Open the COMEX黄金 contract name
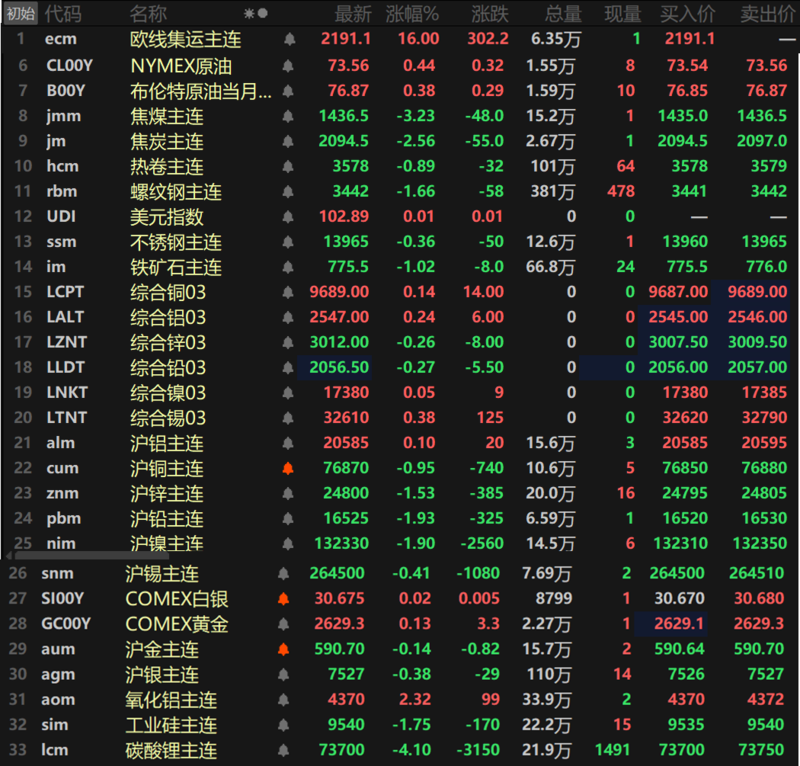 176,624
